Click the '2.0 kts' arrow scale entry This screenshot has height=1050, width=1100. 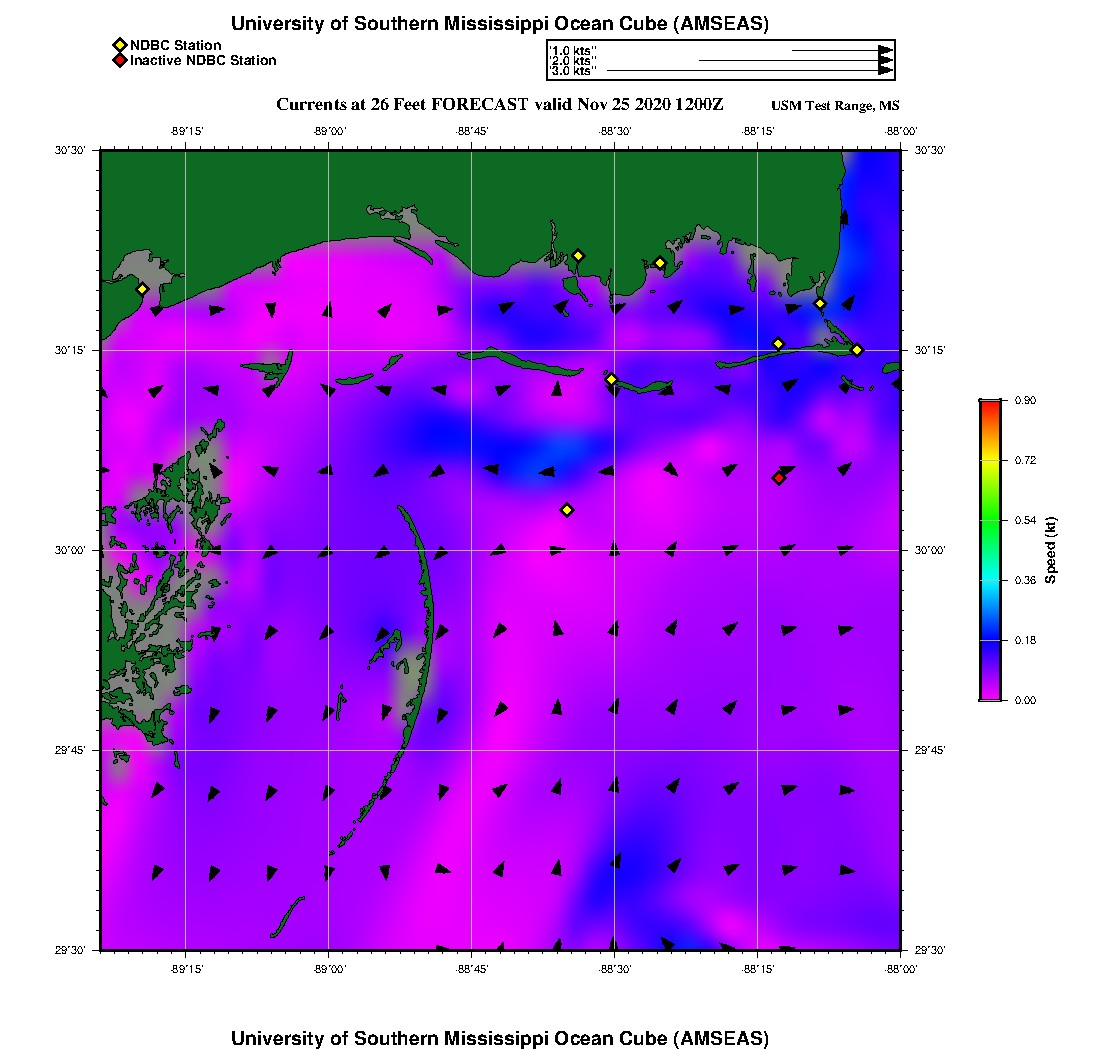click(721, 60)
